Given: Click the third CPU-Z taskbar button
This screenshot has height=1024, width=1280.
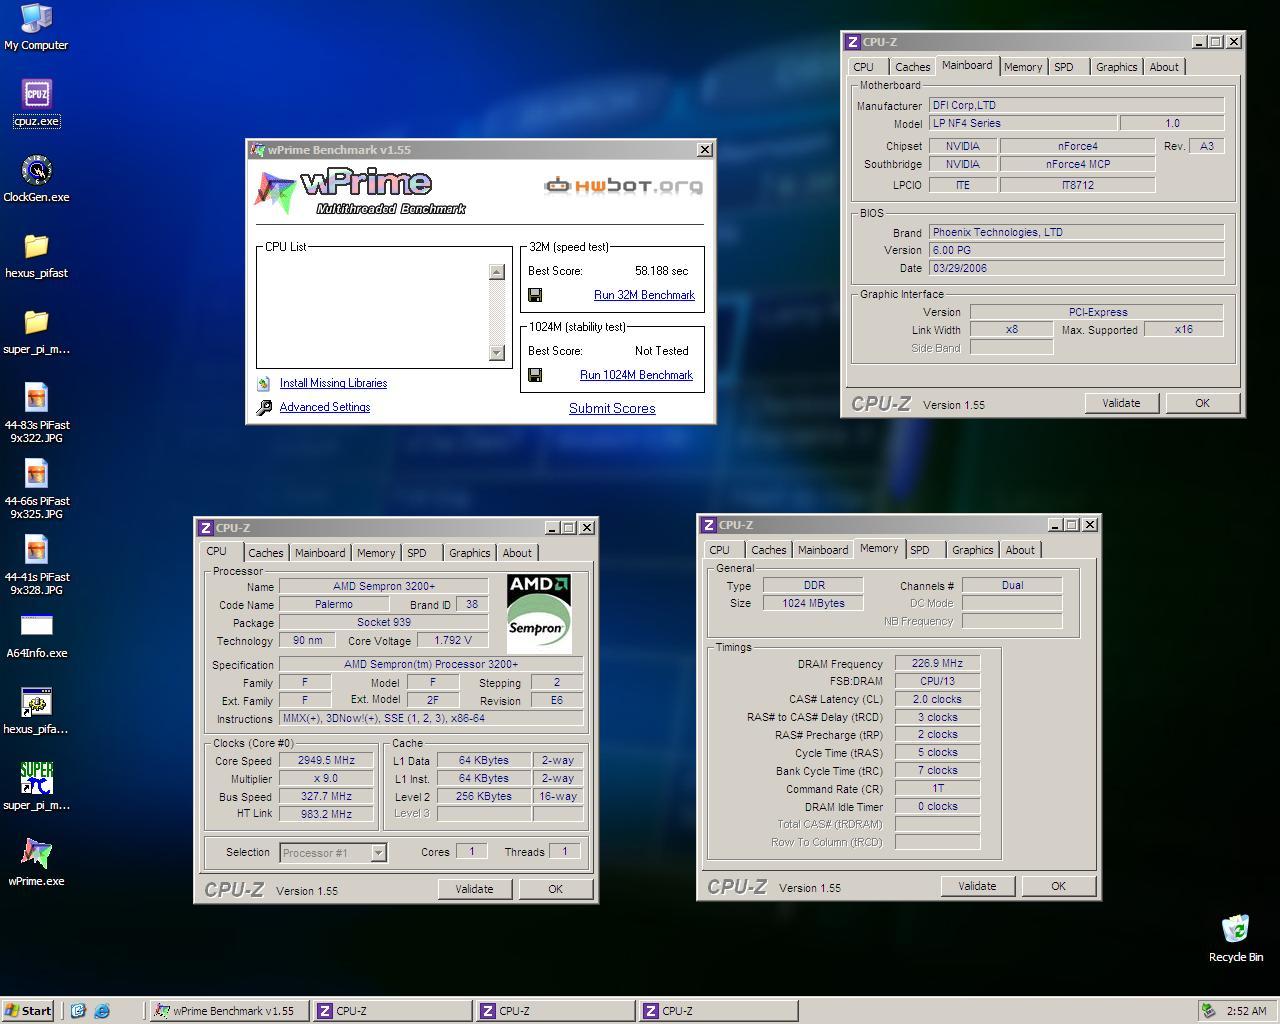Looking at the screenshot, I should pos(717,1011).
